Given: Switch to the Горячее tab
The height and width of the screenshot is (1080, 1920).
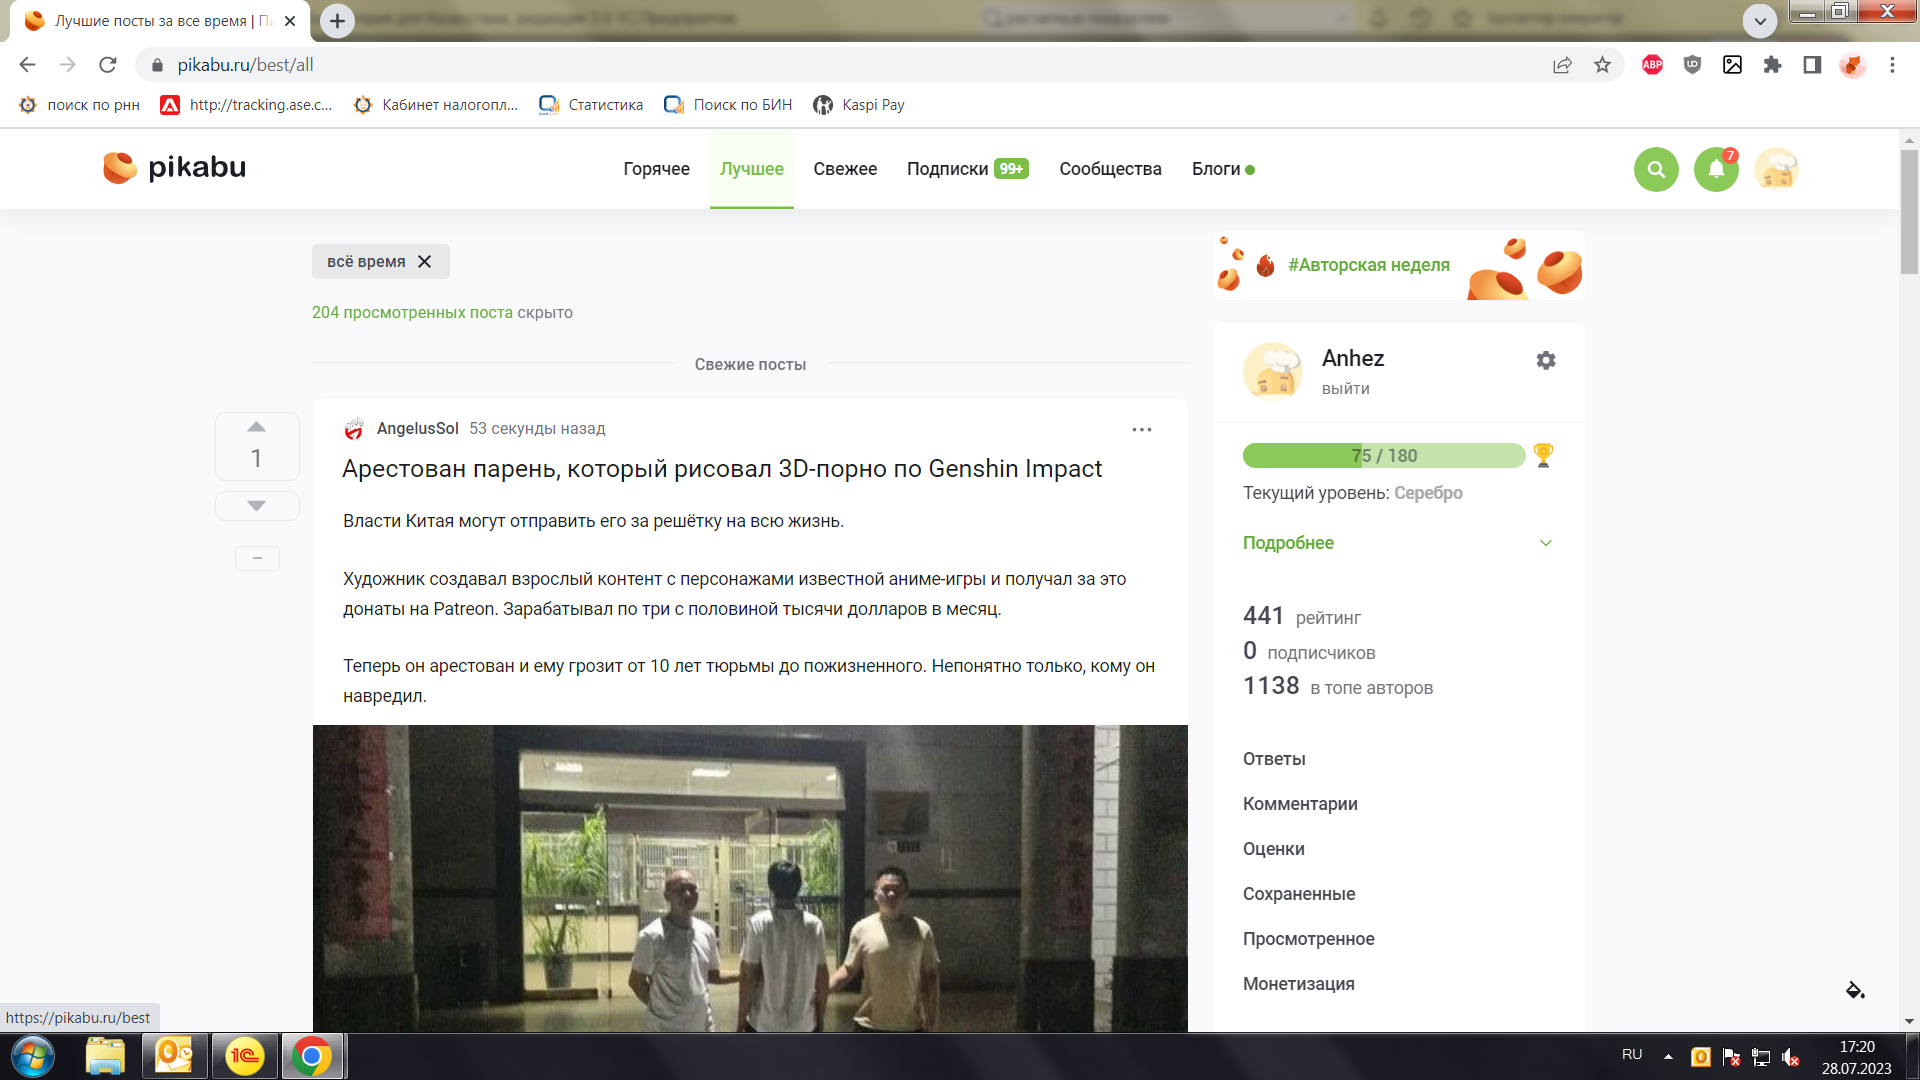Looking at the screenshot, I should [x=656, y=169].
